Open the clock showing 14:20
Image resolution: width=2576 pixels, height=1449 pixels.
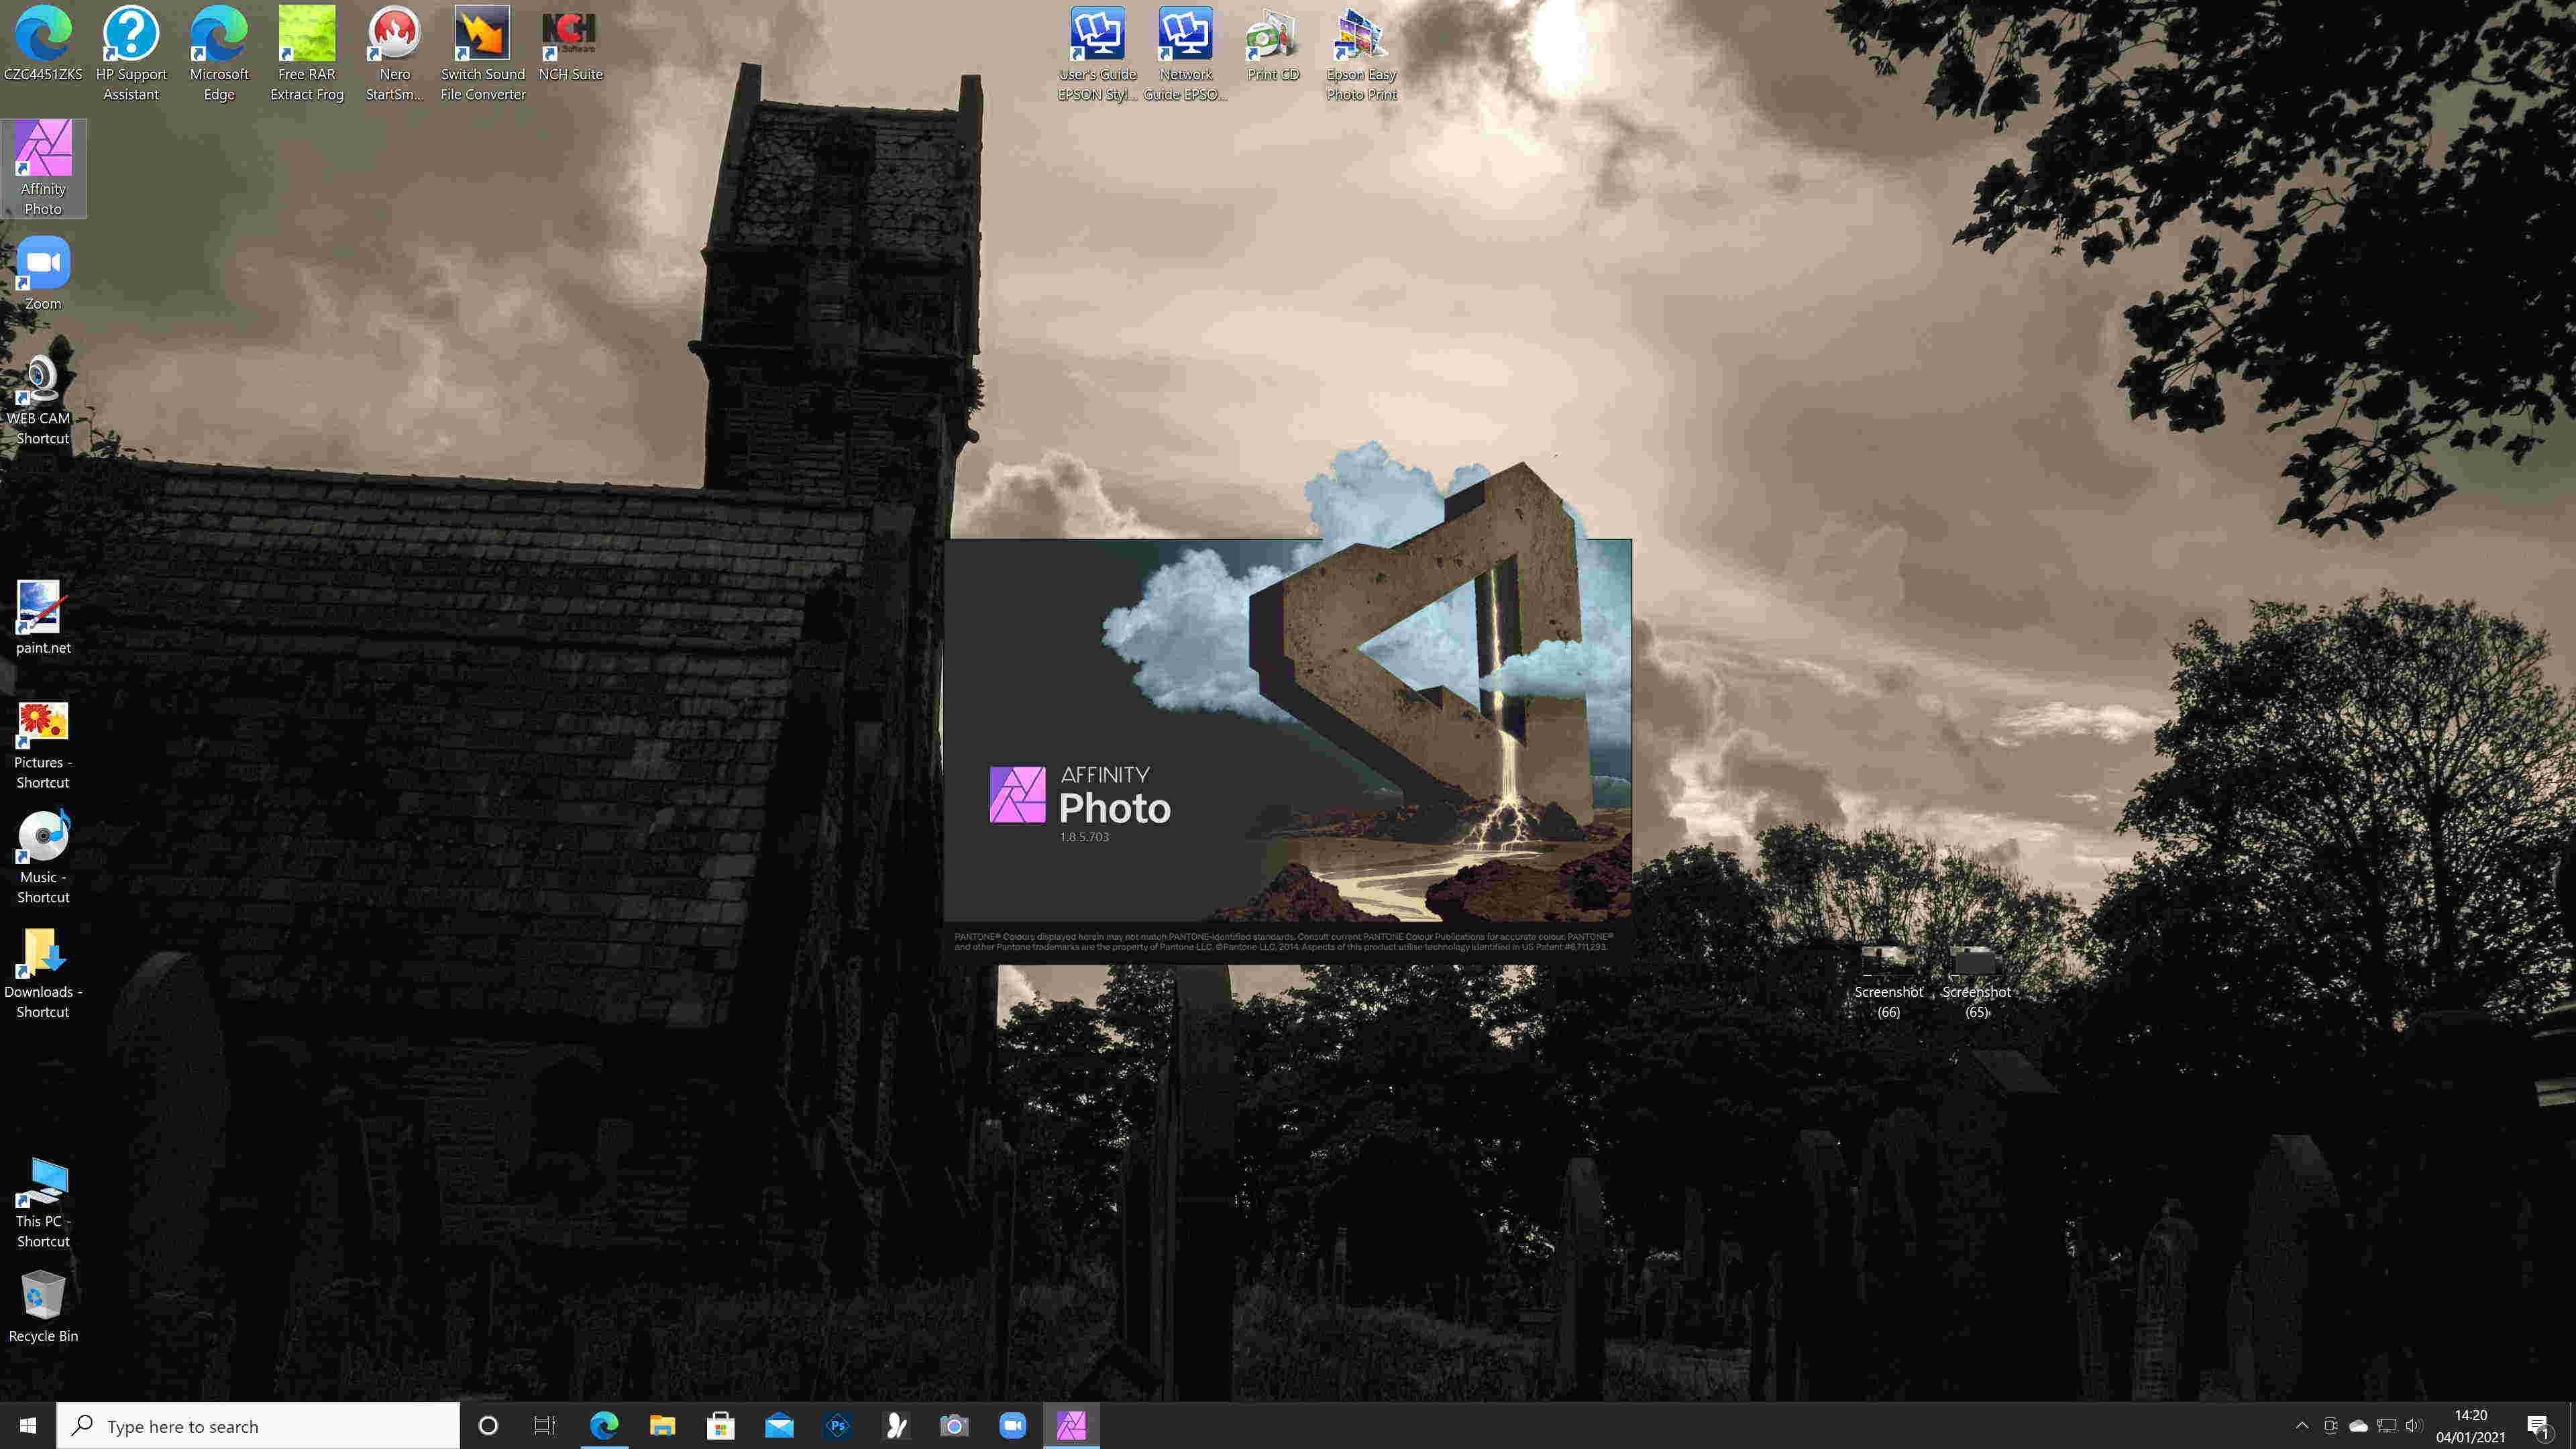pos(2470,1425)
